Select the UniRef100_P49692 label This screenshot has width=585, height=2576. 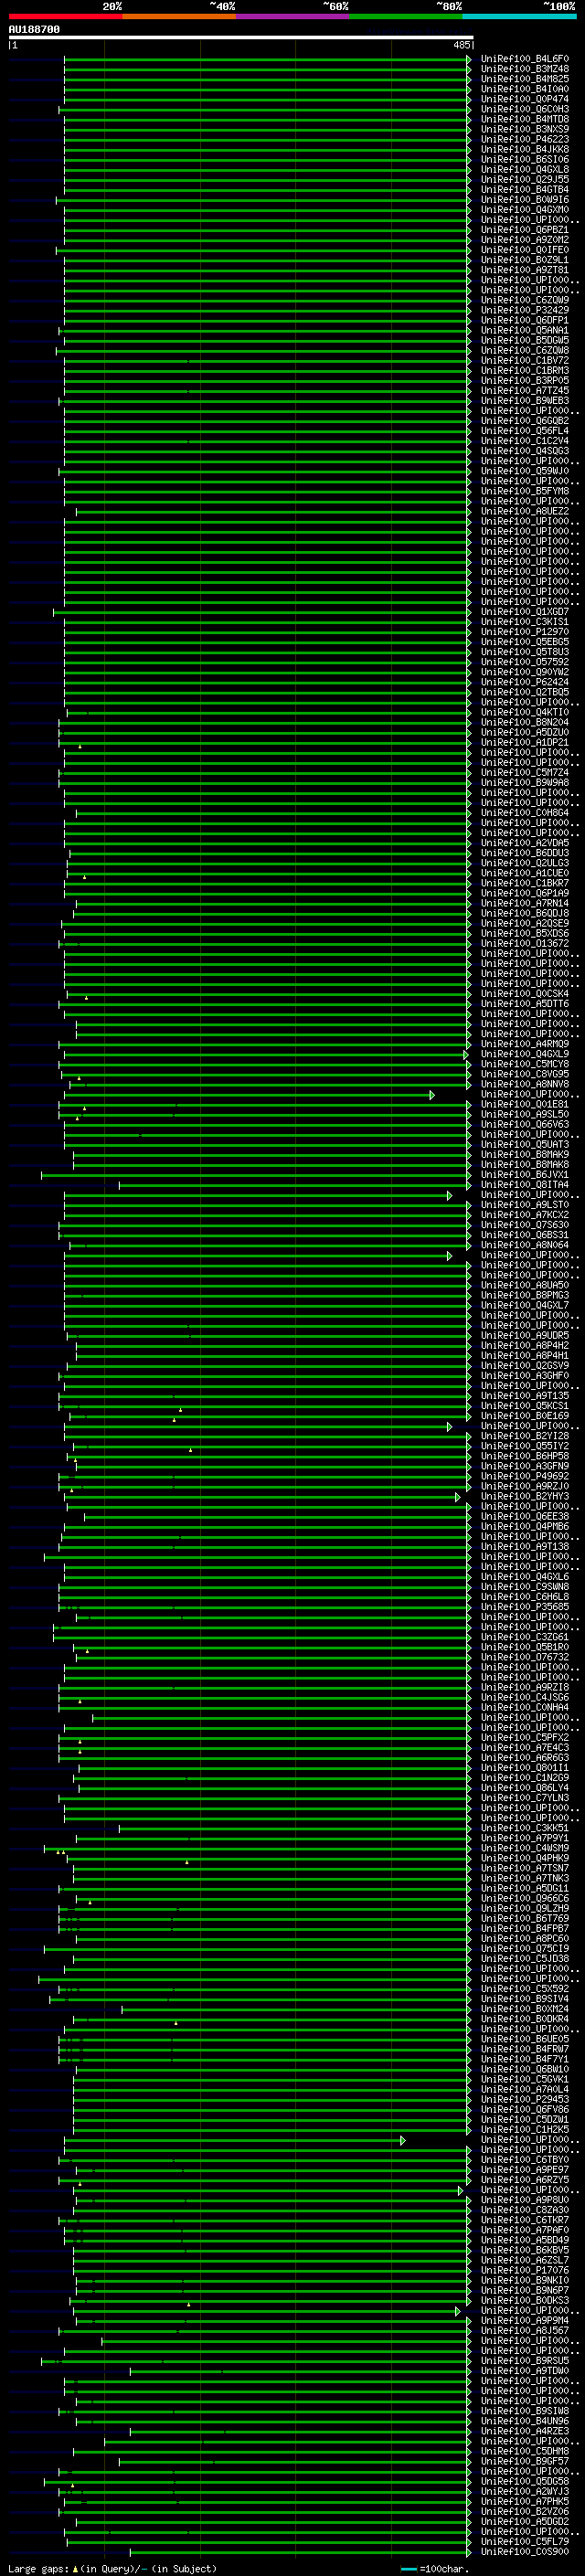click(x=525, y=1476)
